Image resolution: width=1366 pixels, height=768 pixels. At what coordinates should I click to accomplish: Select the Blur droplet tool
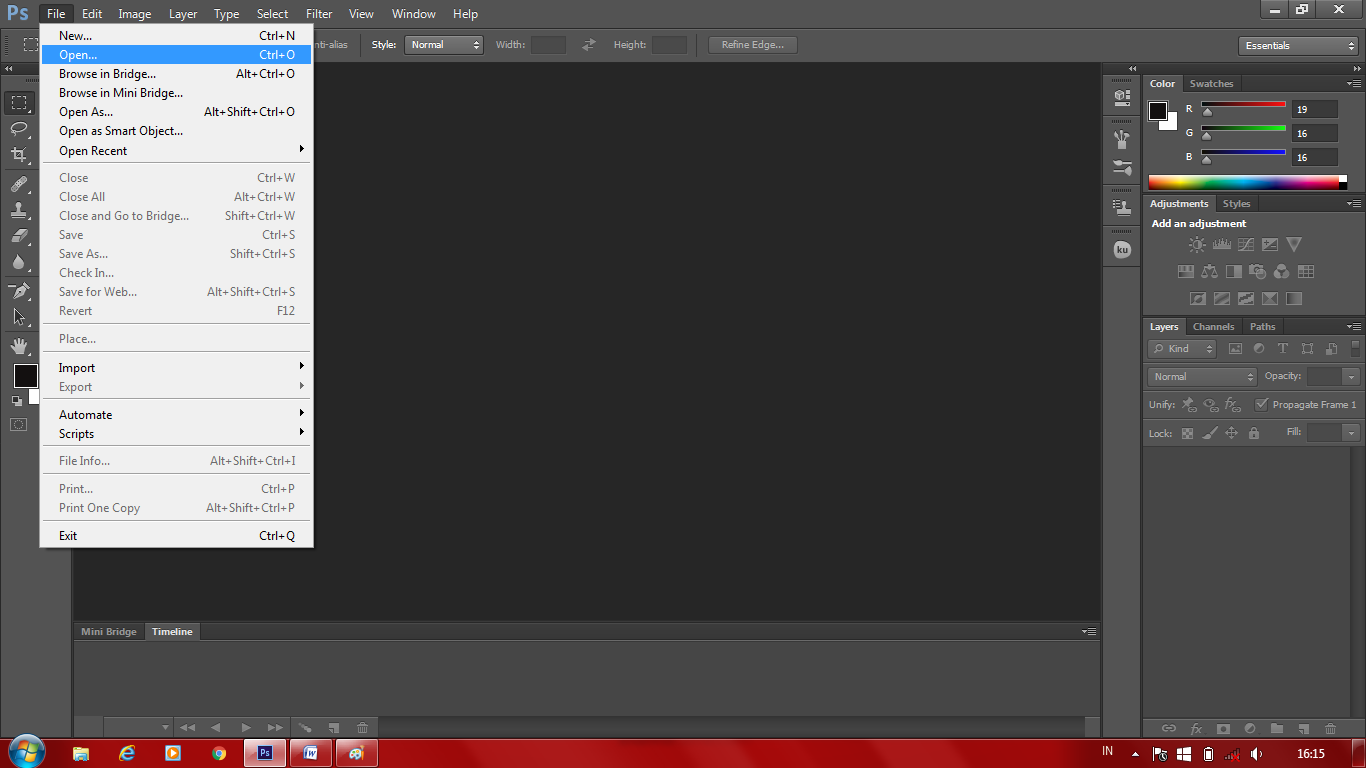pos(19,262)
